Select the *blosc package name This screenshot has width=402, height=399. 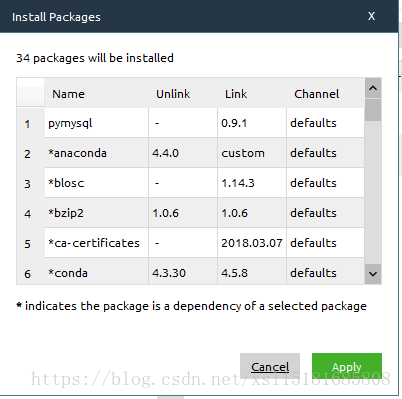[x=97, y=183]
